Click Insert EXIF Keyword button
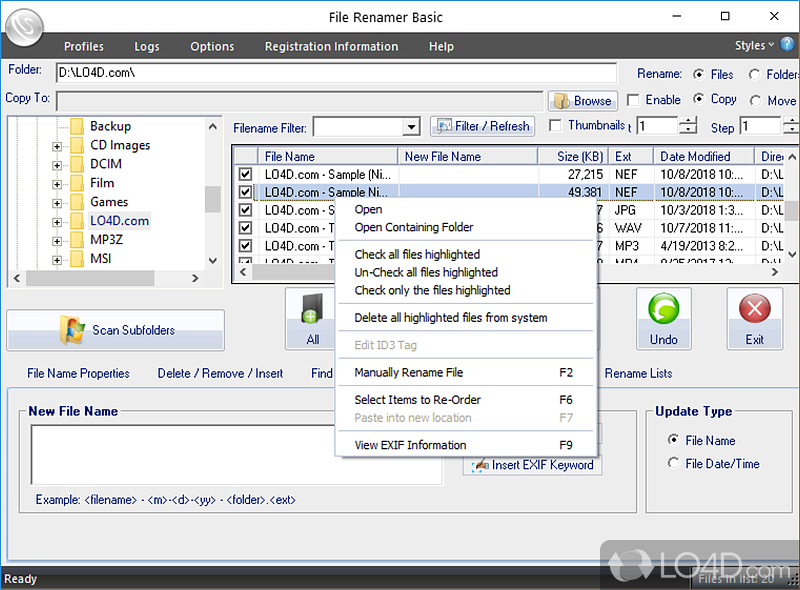Image resolution: width=800 pixels, height=590 pixels. tap(532, 465)
